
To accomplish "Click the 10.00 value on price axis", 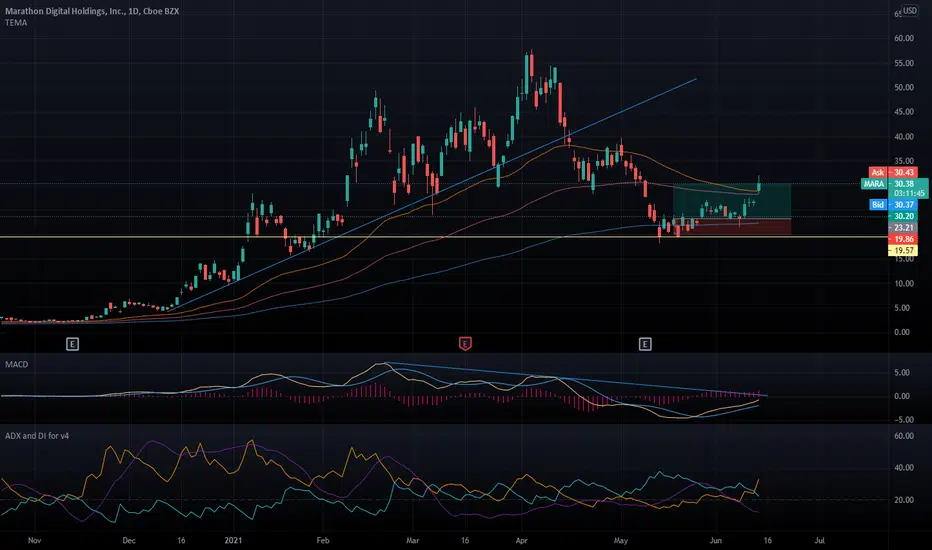I will click(904, 284).
